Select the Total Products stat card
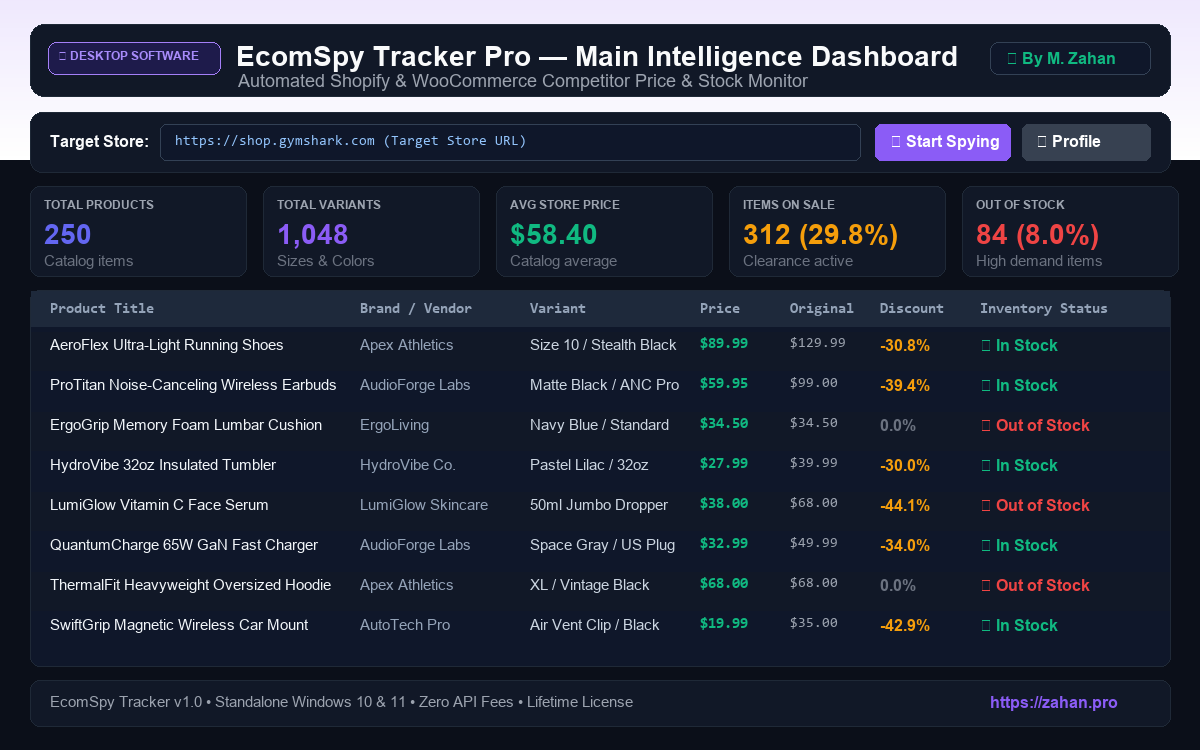Screen dimensions: 1200x750 coord(138,231)
